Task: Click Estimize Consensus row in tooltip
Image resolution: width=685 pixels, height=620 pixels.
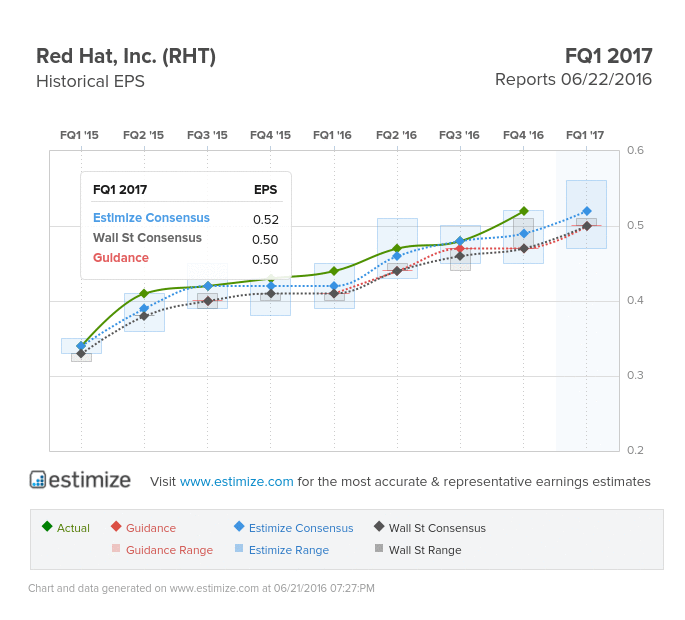Action: tap(186, 218)
